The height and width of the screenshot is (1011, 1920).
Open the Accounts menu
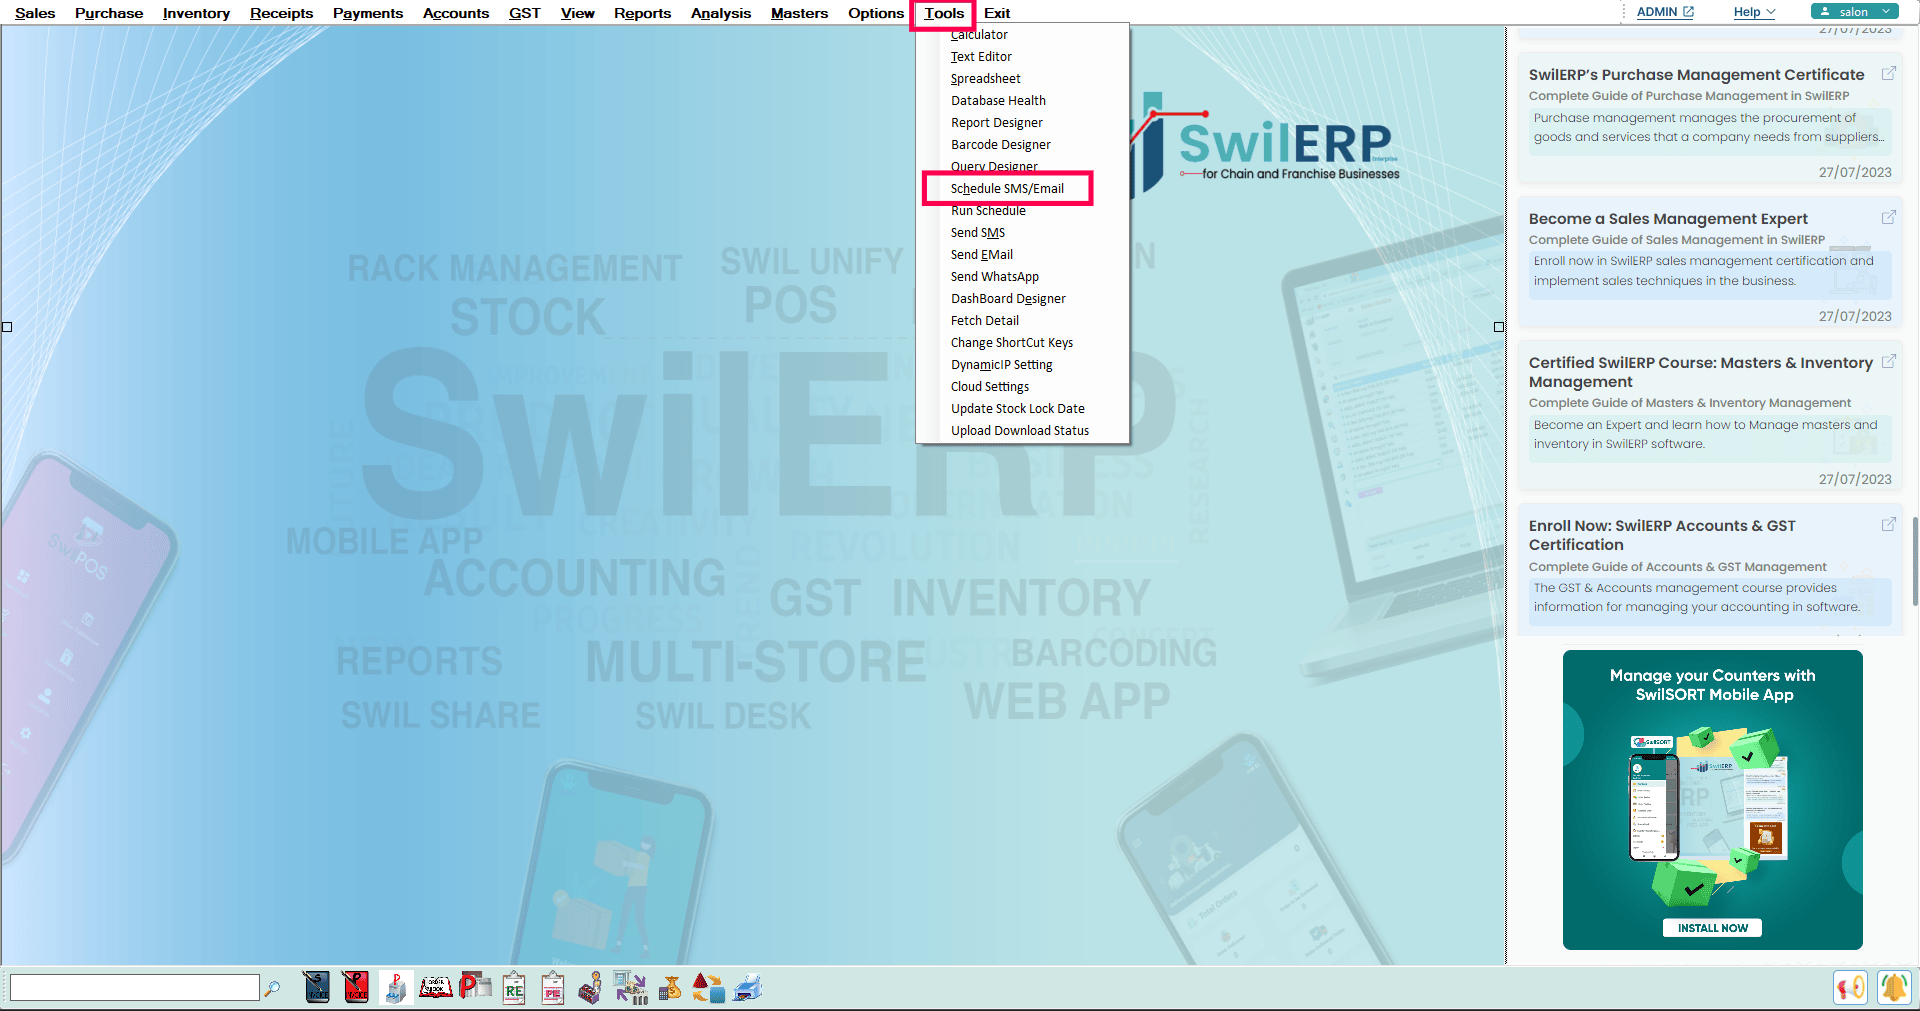coord(456,13)
